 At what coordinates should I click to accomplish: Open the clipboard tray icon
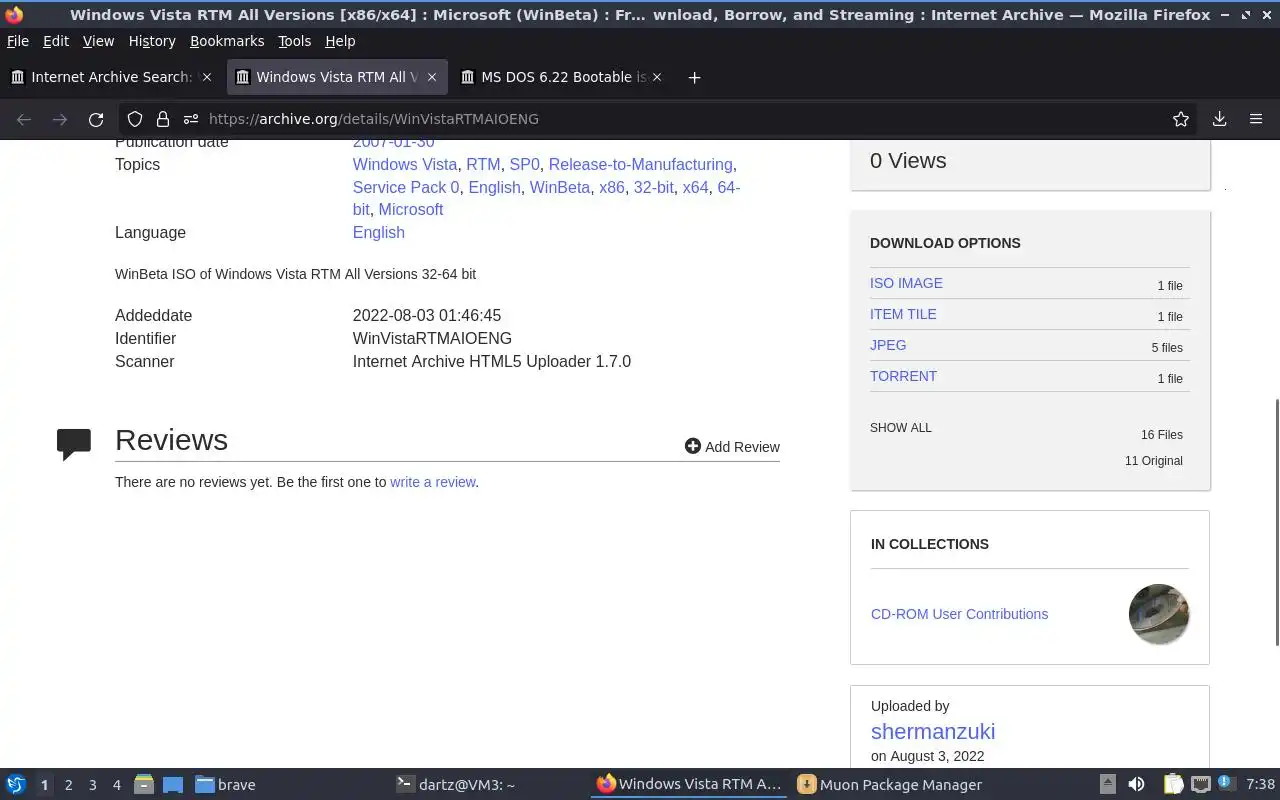(1173, 785)
